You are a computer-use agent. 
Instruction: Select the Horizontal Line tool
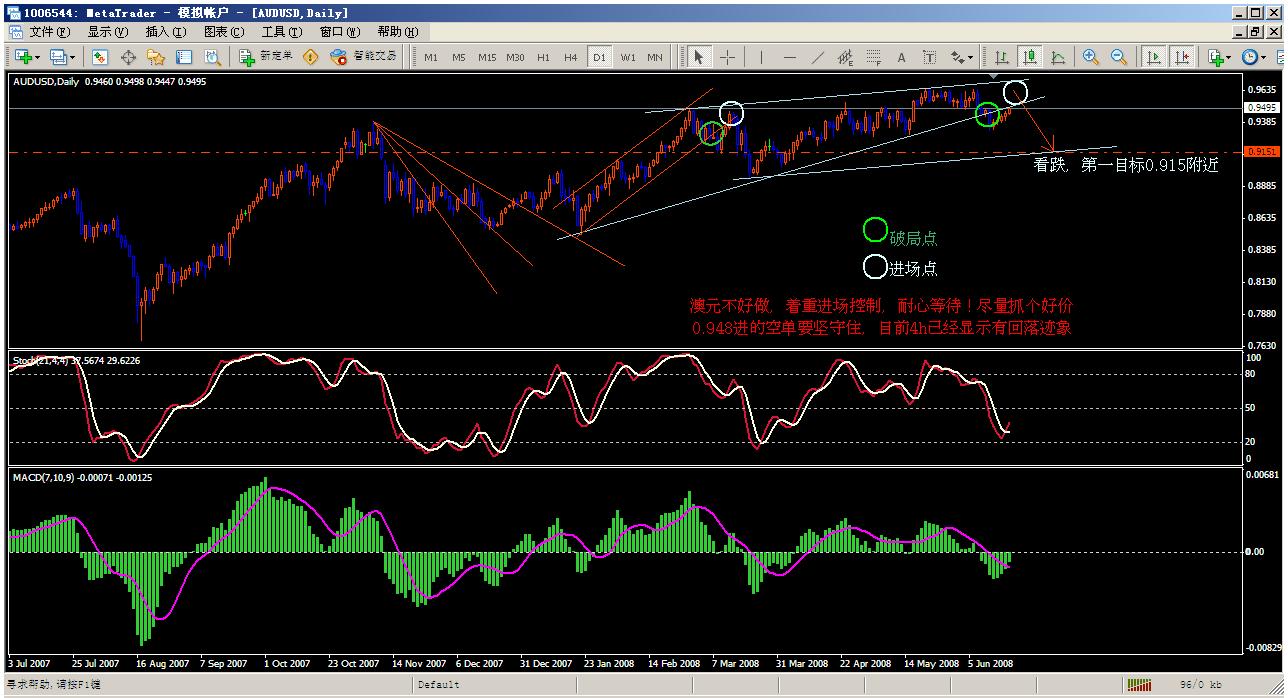789,57
